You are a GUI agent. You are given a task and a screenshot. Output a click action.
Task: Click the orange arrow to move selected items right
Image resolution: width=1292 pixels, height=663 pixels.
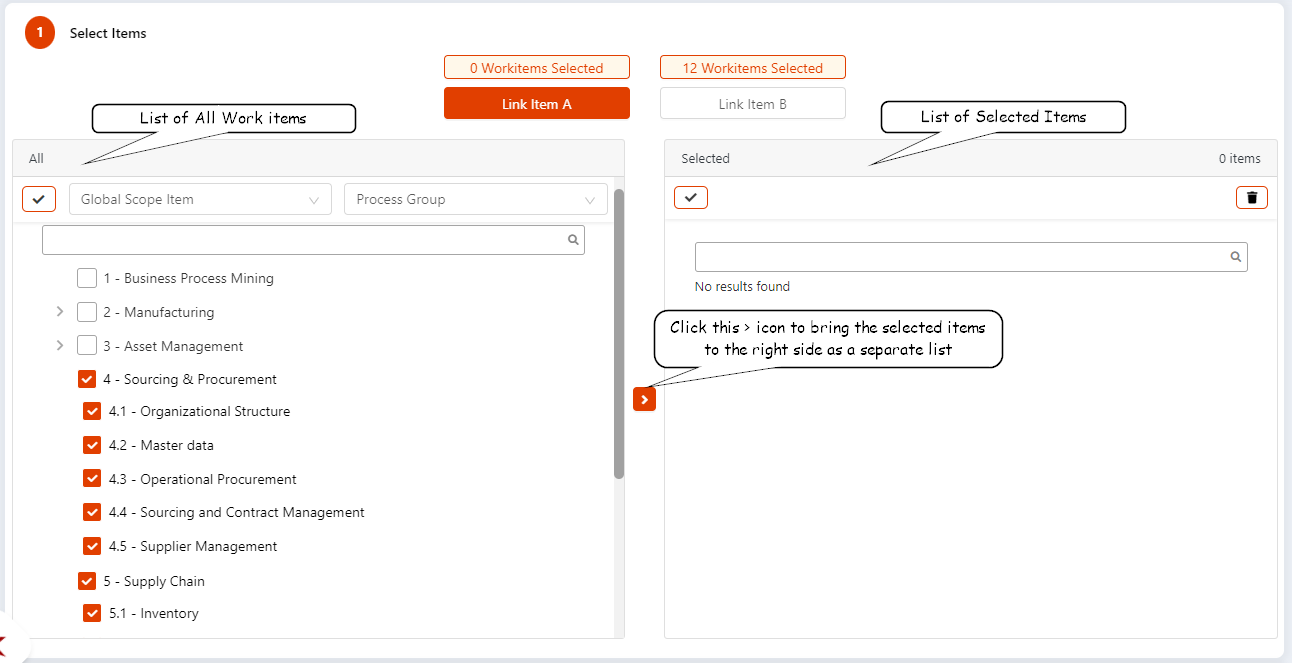pyautogui.click(x=644, y=399)
